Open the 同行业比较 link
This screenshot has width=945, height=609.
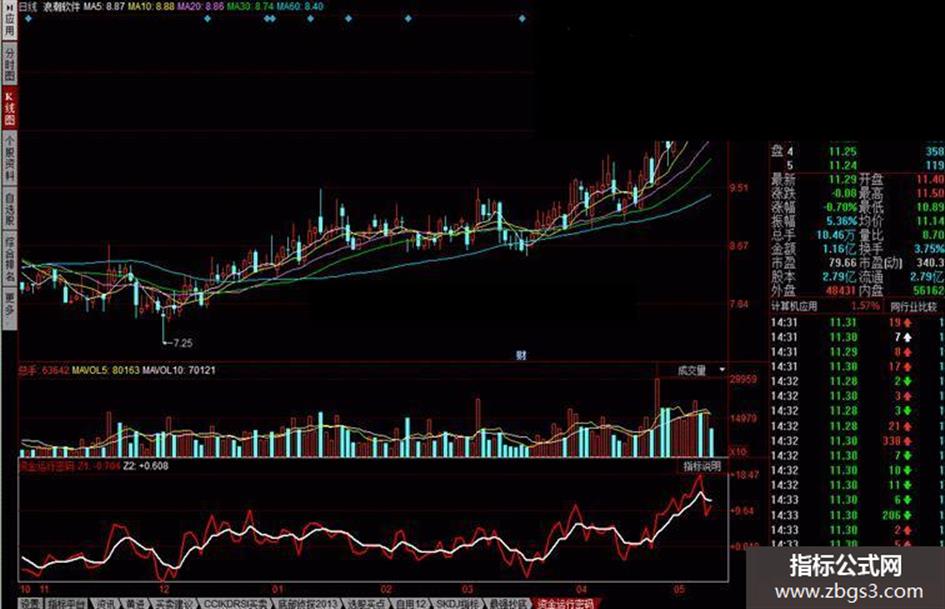pos(914,306)
